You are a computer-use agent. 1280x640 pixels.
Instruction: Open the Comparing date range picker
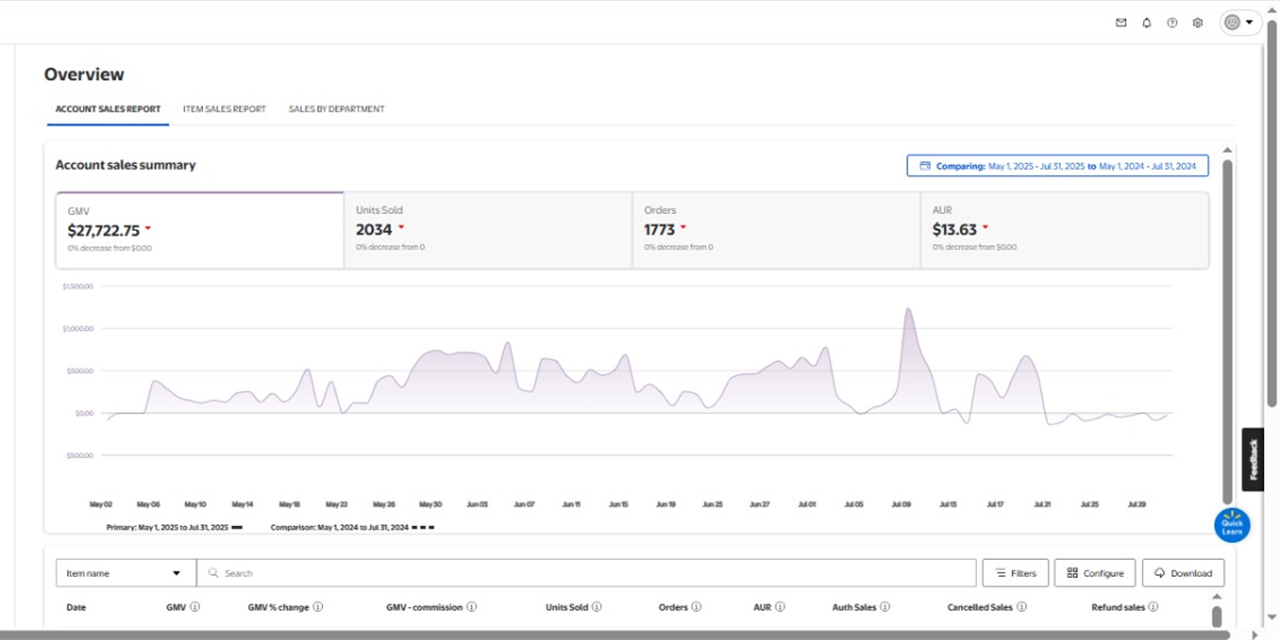(x=1058, y=166)
